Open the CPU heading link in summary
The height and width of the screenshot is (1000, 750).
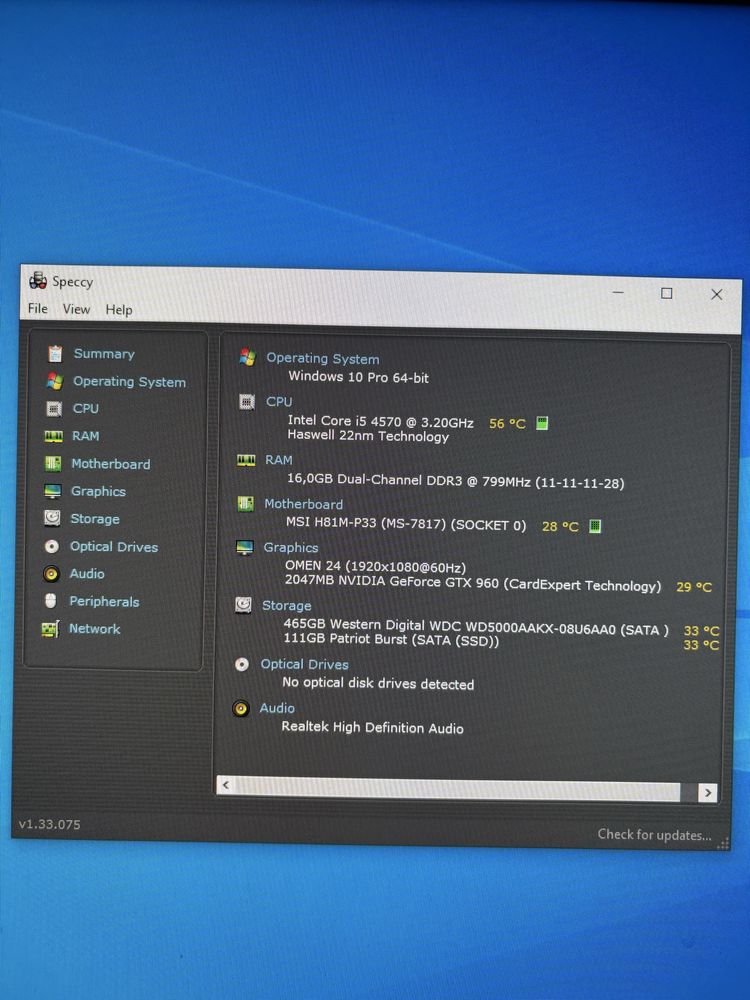279,402
